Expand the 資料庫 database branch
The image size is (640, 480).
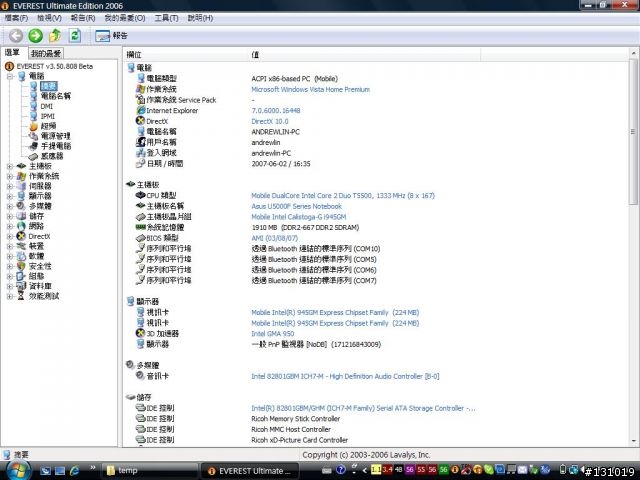point(10,286)
